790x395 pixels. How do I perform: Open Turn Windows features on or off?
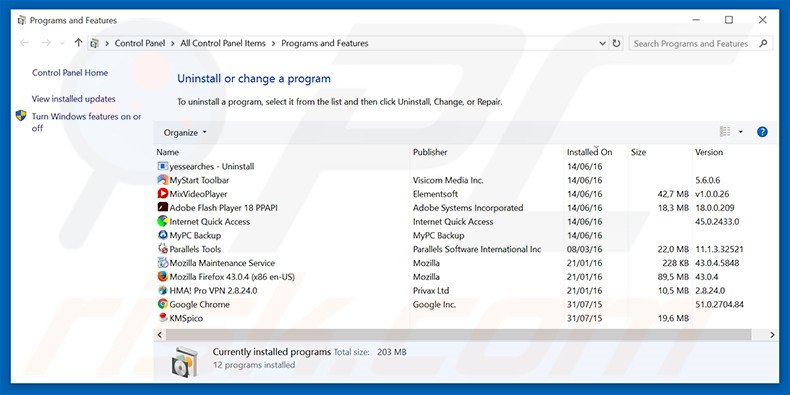tap(87, 122)
